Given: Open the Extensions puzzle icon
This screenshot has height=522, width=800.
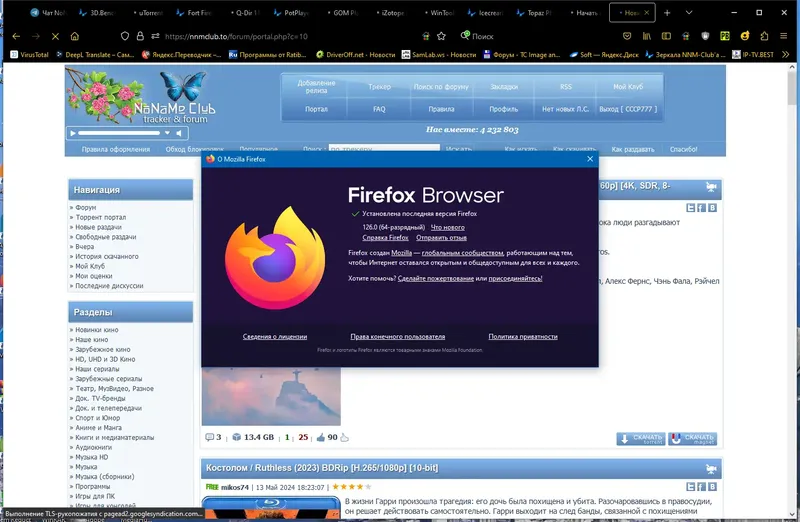Looking at the screenshot, I should tap(764, 36).
